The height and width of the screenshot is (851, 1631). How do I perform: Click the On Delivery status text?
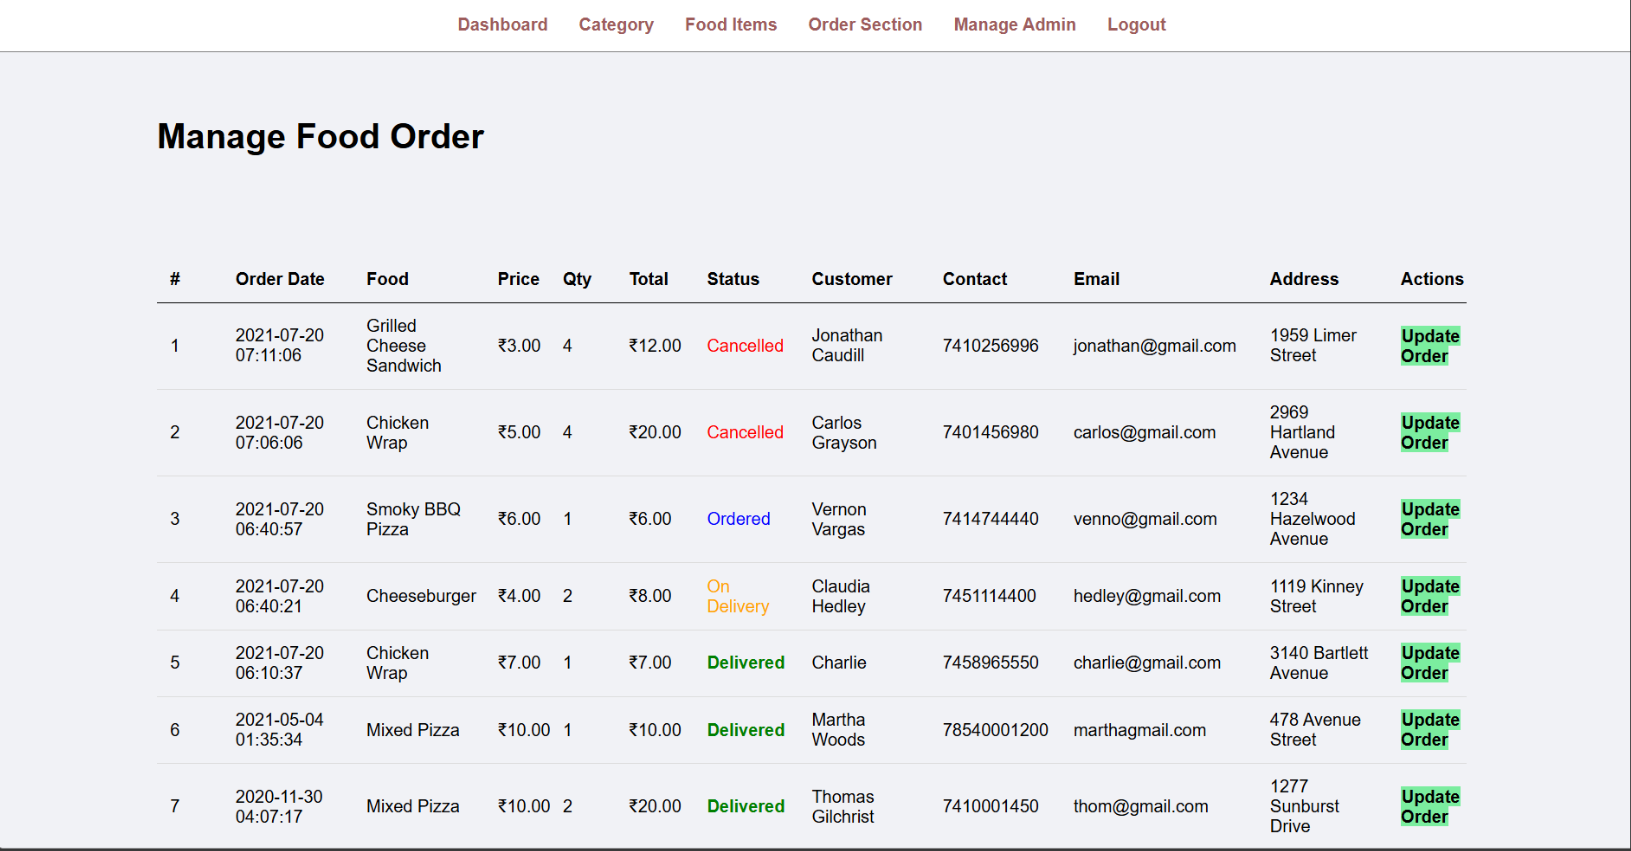738,596
